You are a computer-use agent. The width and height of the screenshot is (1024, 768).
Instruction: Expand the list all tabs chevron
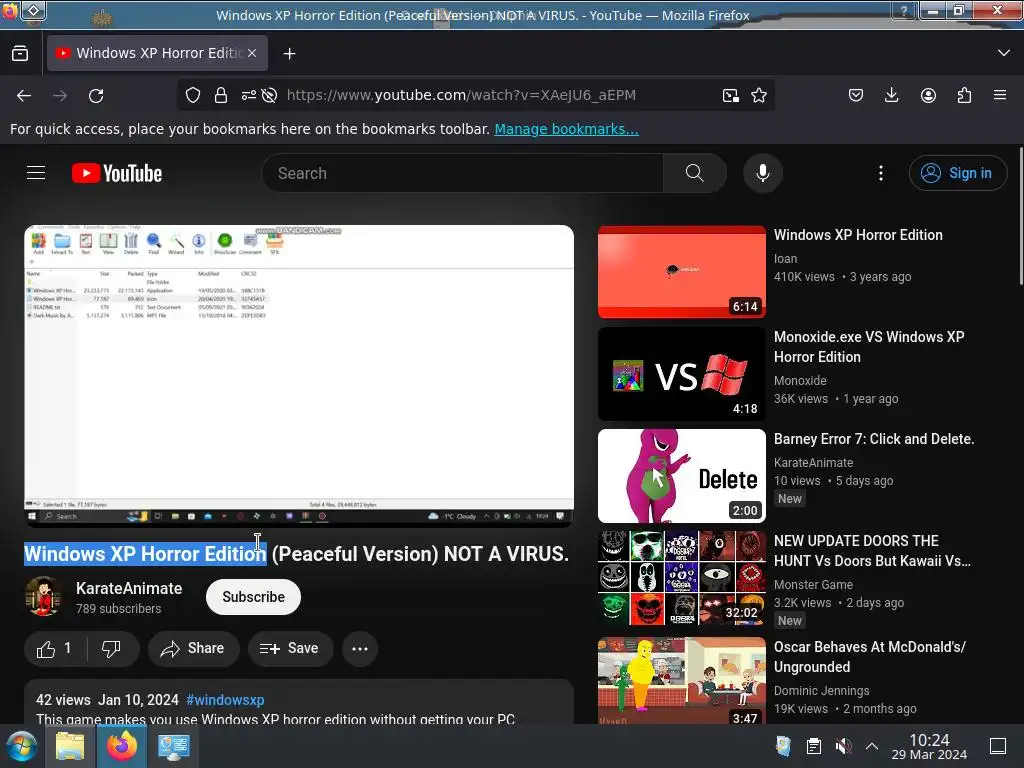coord(1004,53)
